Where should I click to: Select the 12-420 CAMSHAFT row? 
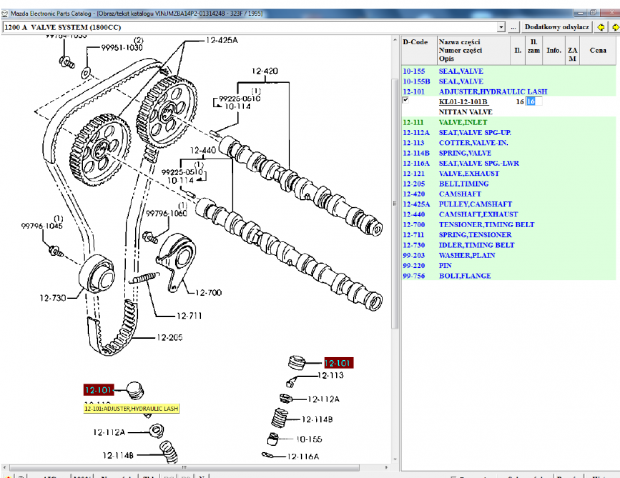pyautogui.click(x=508, y=194)
